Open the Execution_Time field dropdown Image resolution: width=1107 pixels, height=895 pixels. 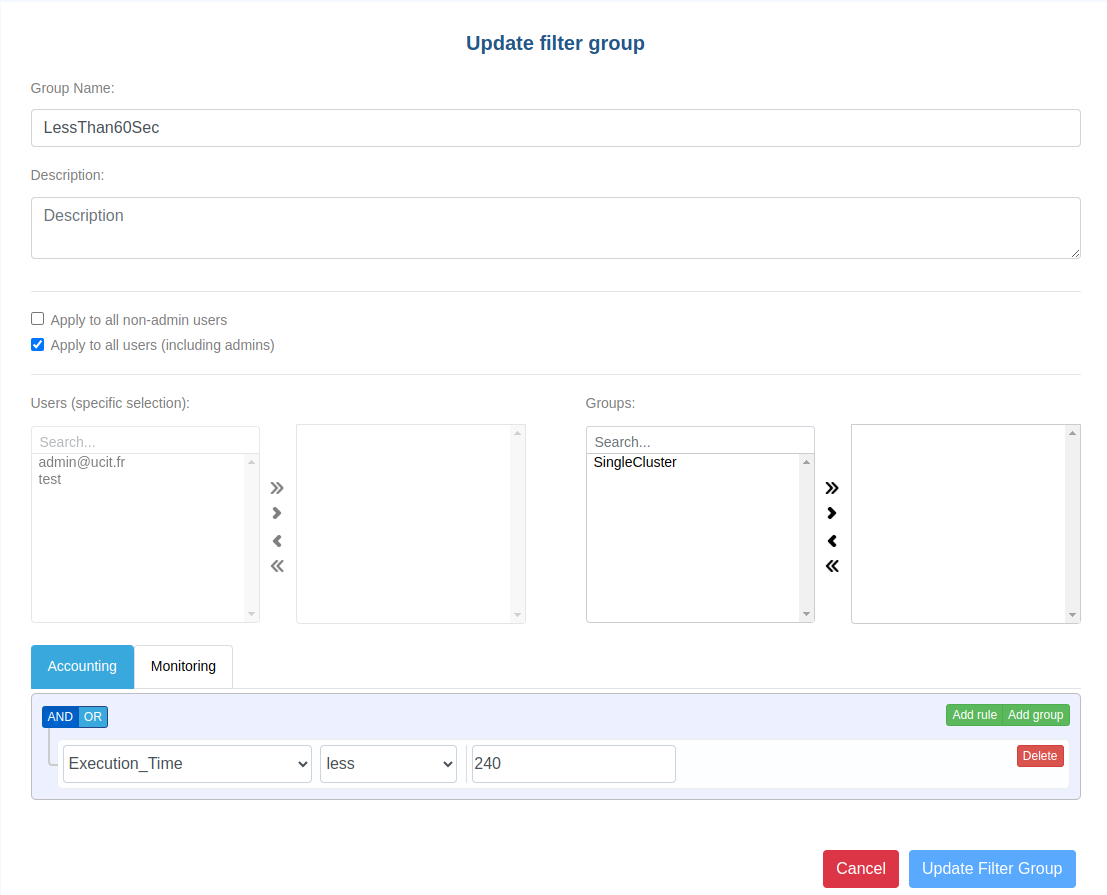(187, 764)
